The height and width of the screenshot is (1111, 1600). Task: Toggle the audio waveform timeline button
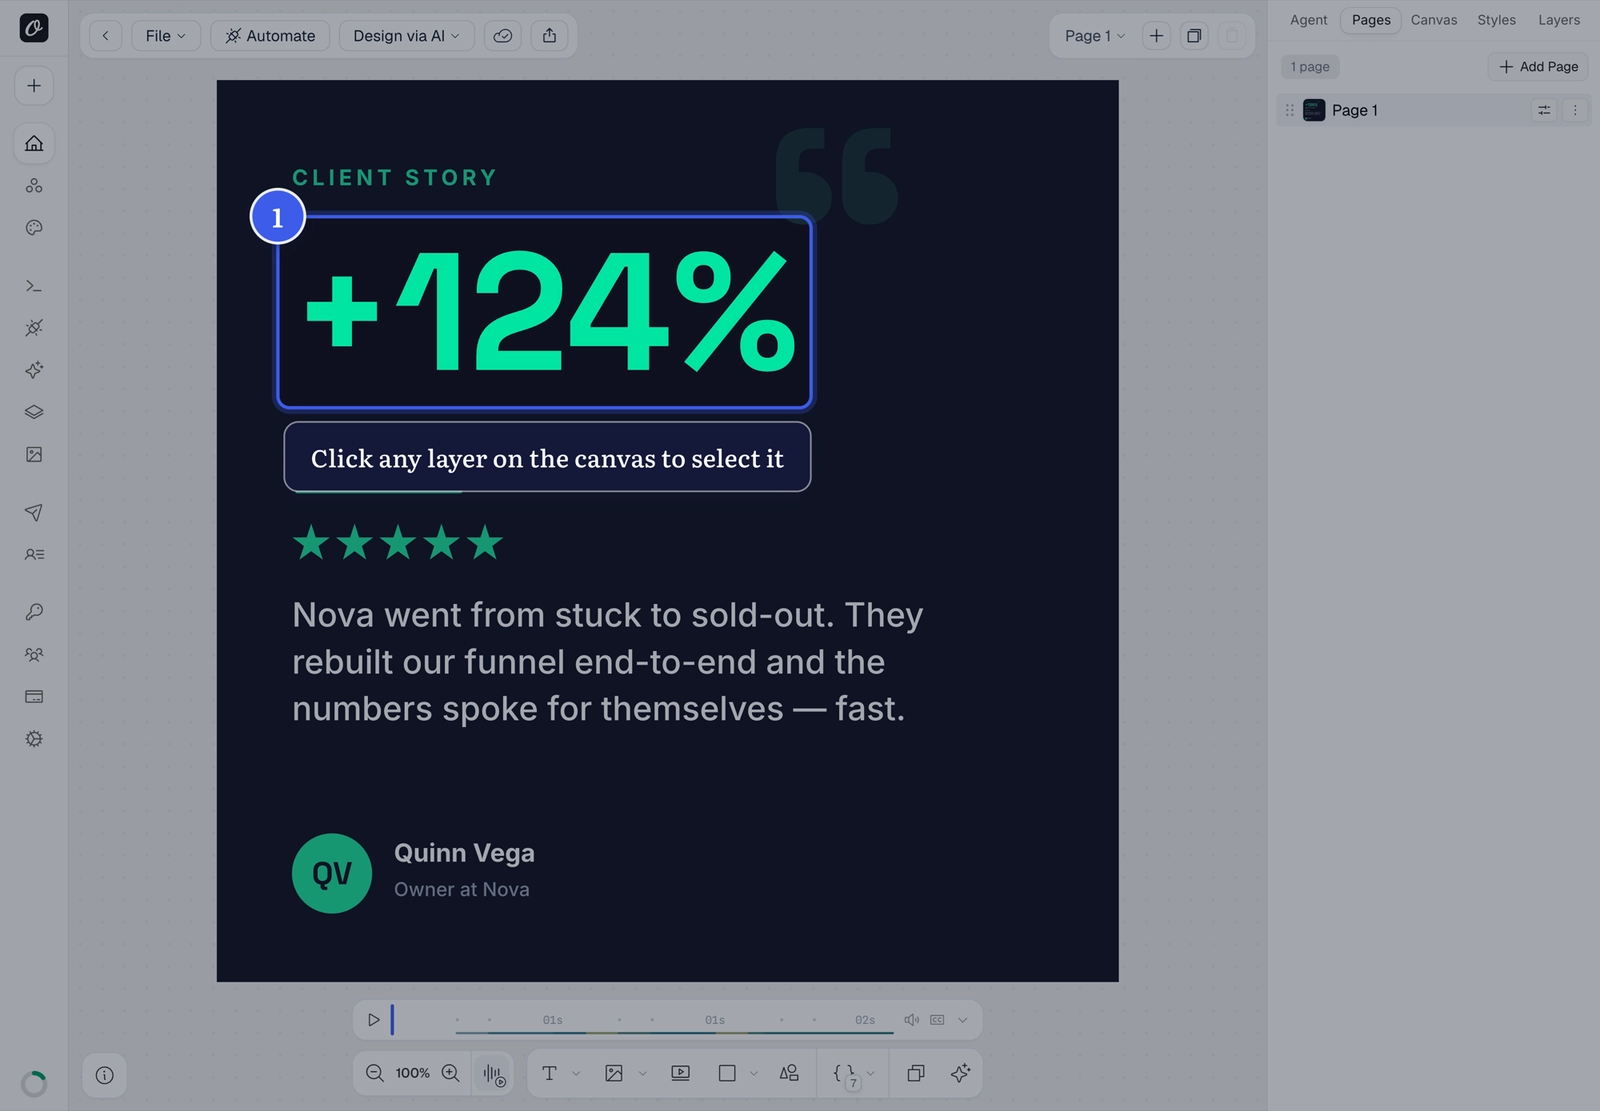494,1074
